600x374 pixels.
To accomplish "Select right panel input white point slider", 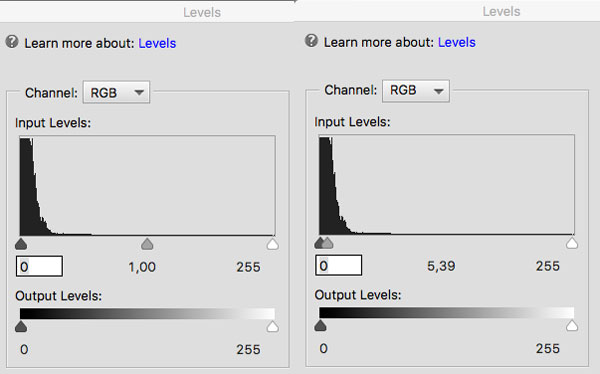I will pyautogui.click(x=572, y=243).
